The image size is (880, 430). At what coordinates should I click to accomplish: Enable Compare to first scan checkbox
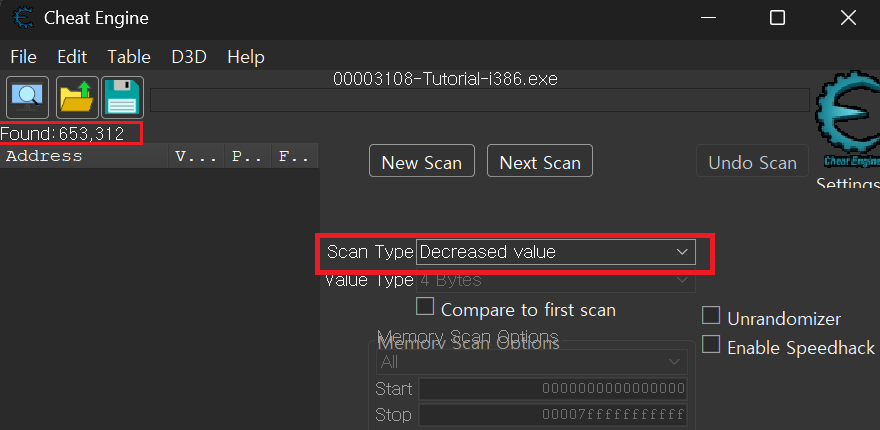point(425,309)
